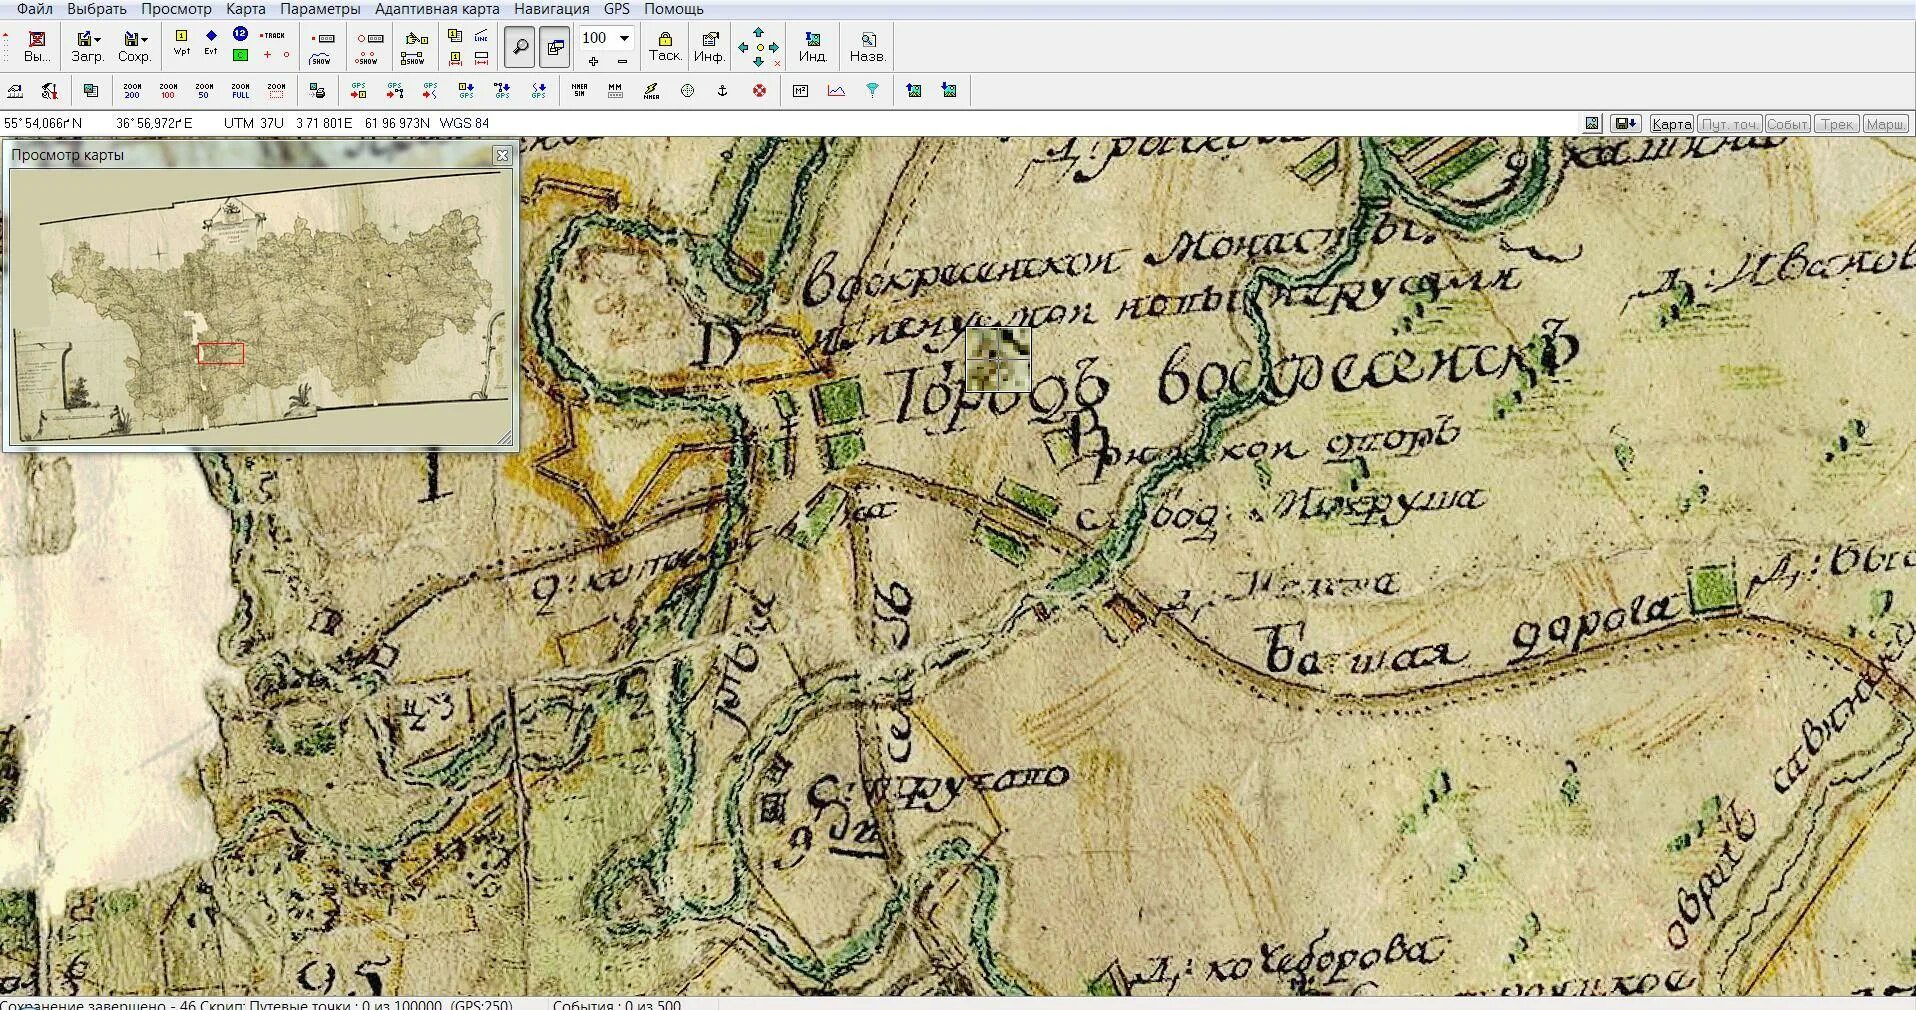Open the Навигация menu
The width and height of the screenshot is (1916, 1010).
coord(551,9)
